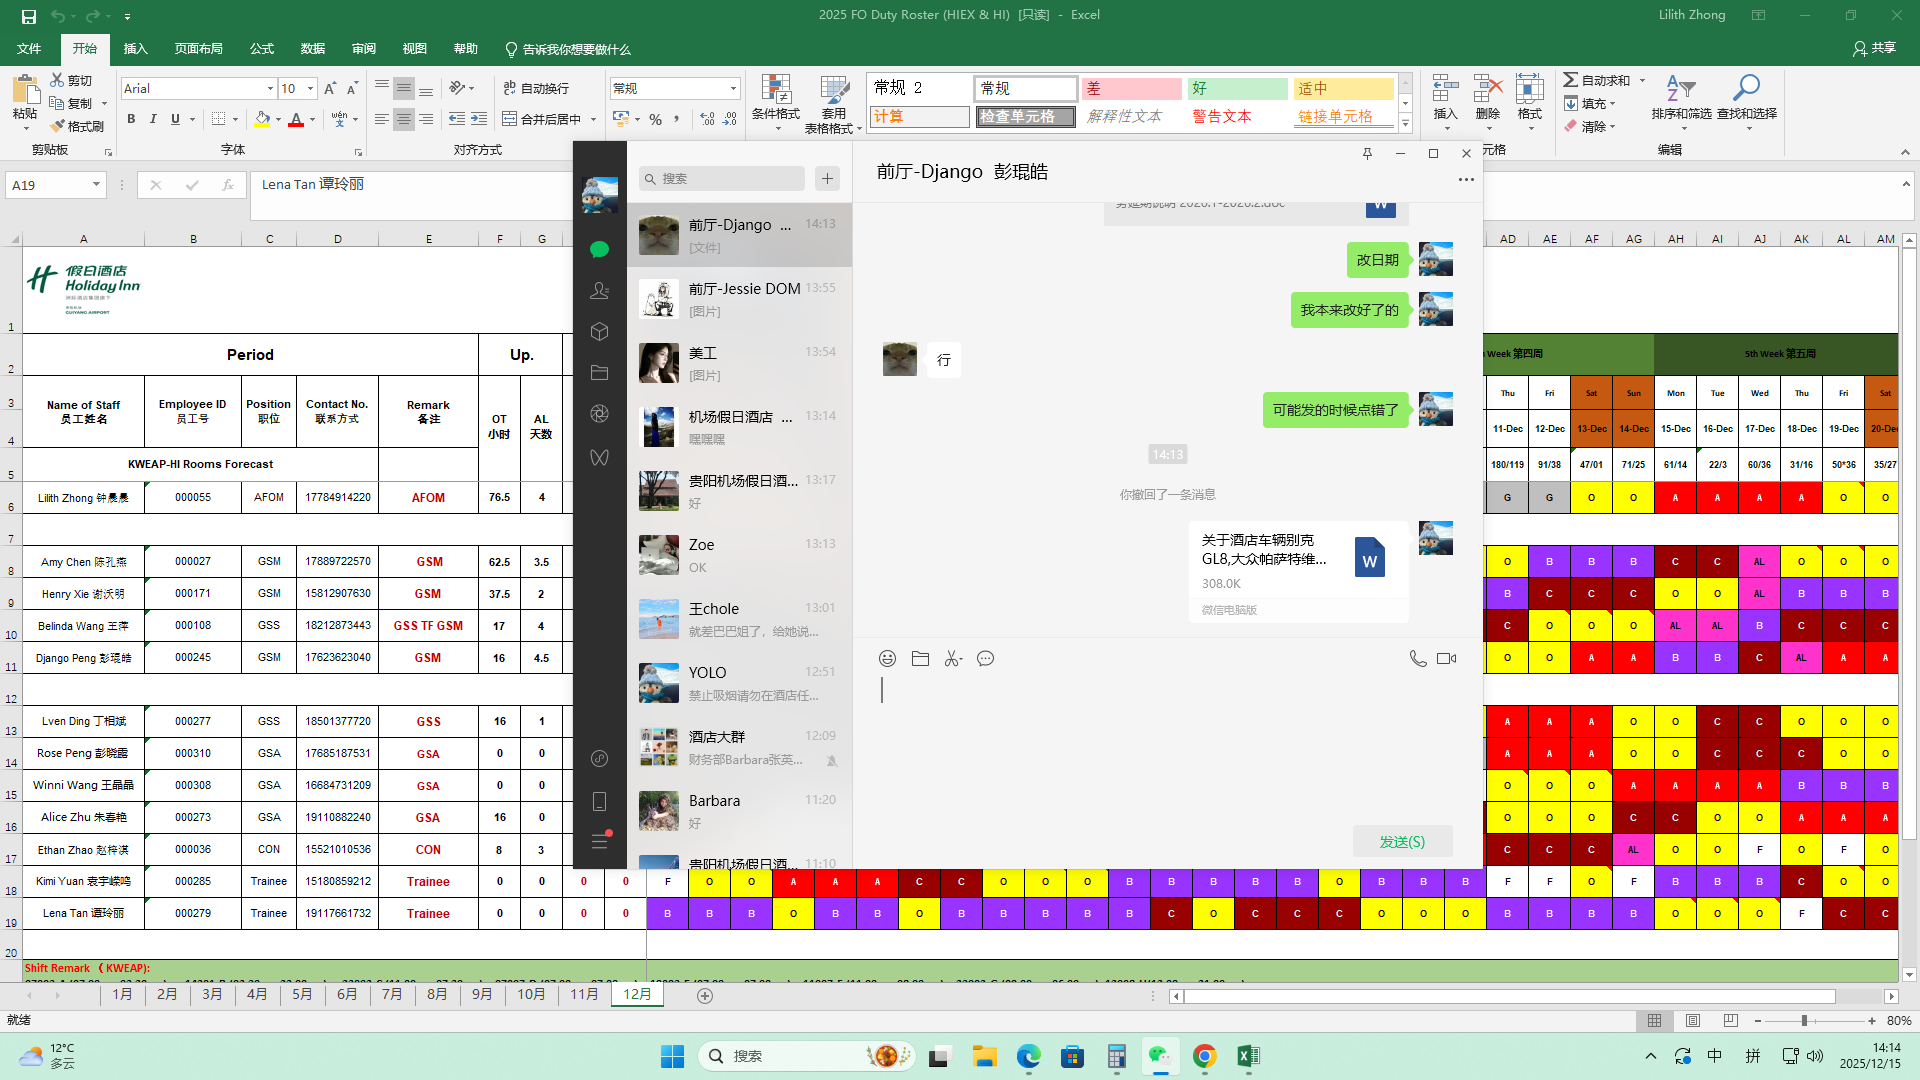The image size is (1920, 1080).
Task: Open the font size dropdown
Action: click(x=310, y=89)
